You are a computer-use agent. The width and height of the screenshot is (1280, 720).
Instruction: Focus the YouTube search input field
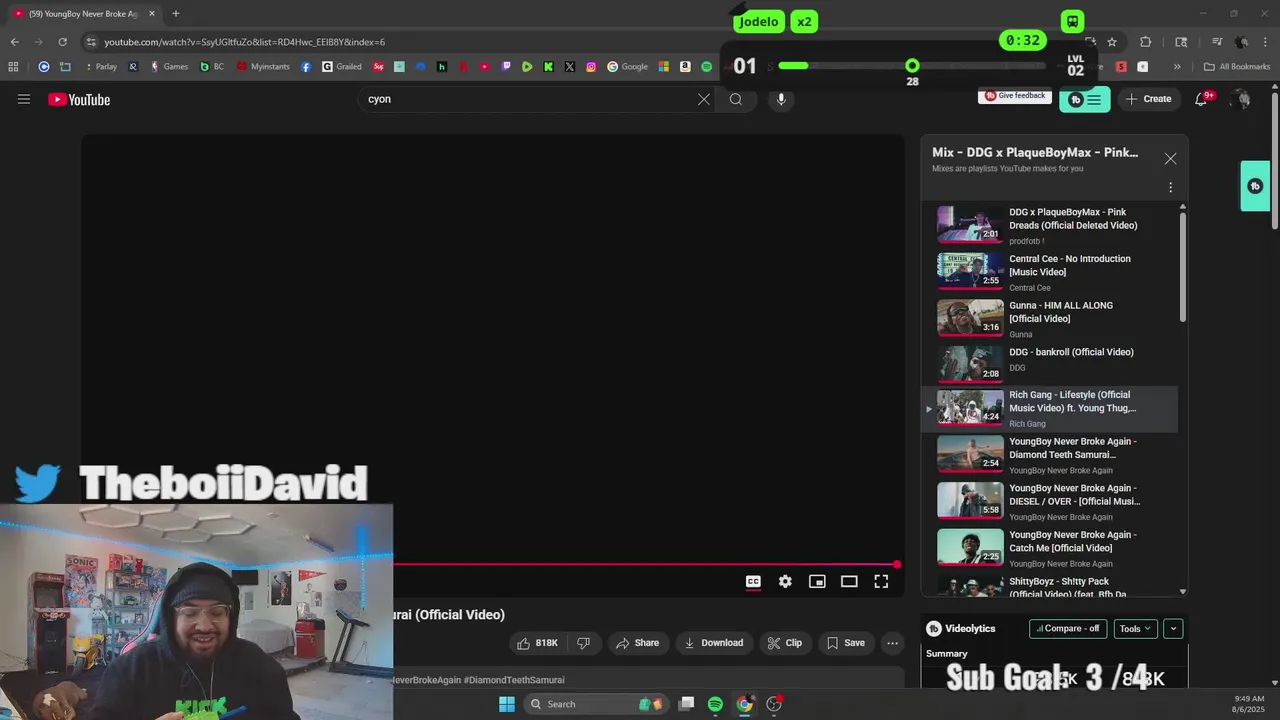point(530,99)
